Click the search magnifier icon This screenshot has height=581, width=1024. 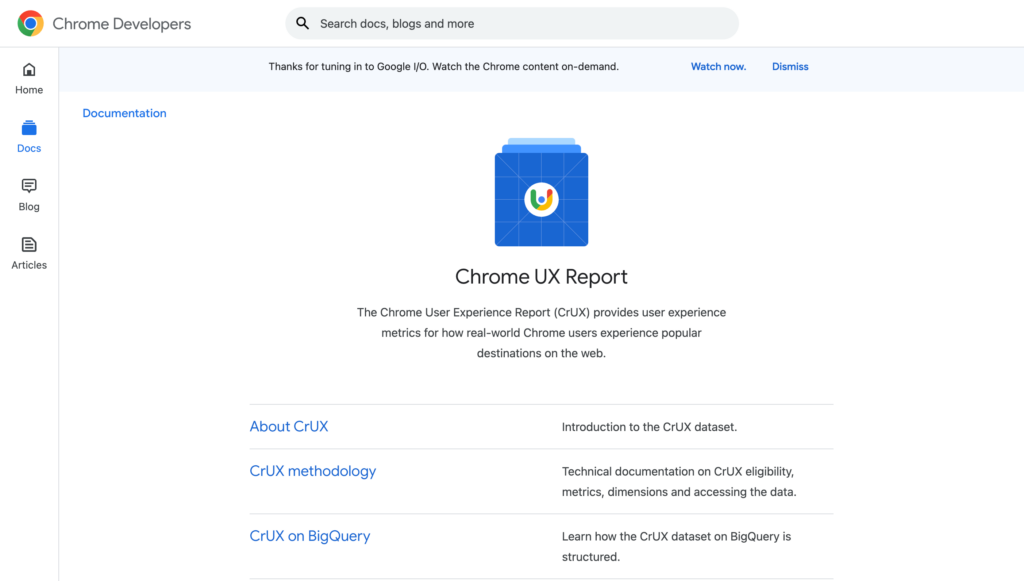pyautogui.click(x=302, y=23)
